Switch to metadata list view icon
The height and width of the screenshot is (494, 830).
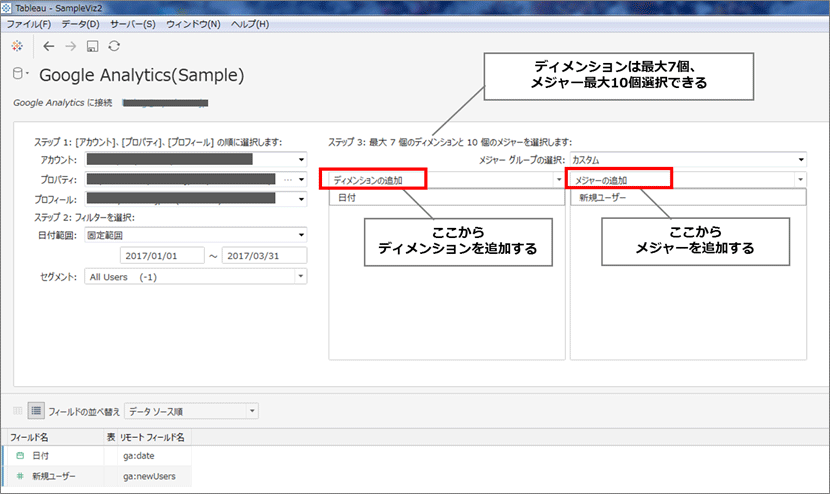pyautogui.click(x=36, y=410)
